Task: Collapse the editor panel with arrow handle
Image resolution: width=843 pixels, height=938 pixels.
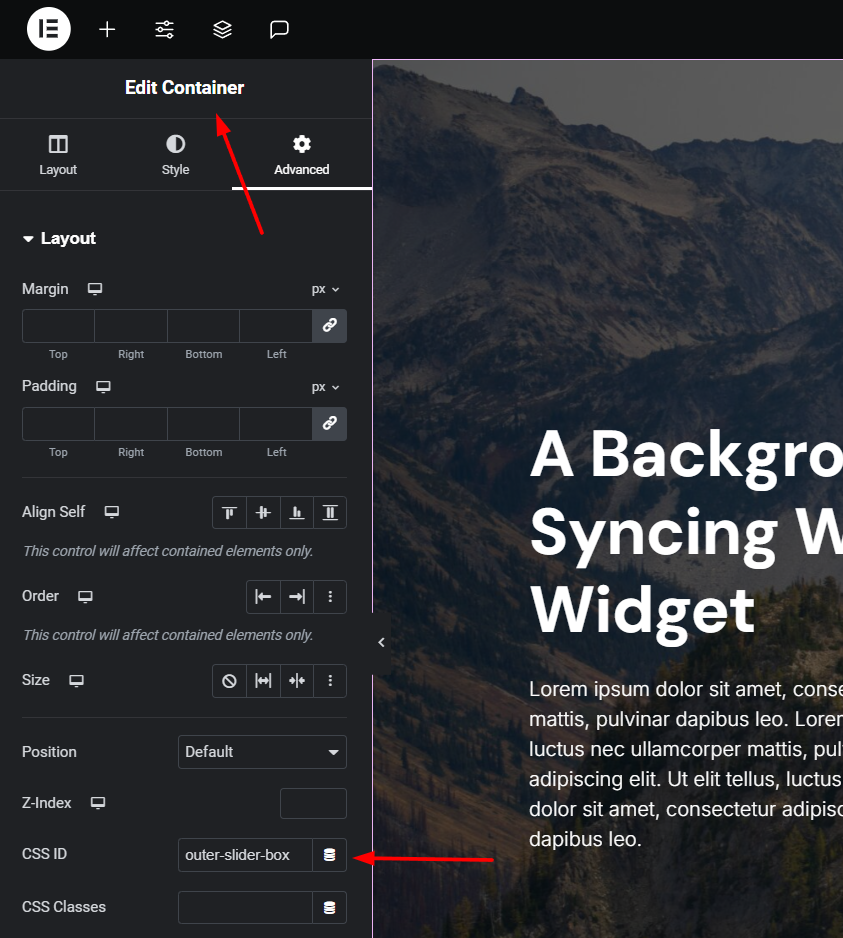Action: click(381, 643)
